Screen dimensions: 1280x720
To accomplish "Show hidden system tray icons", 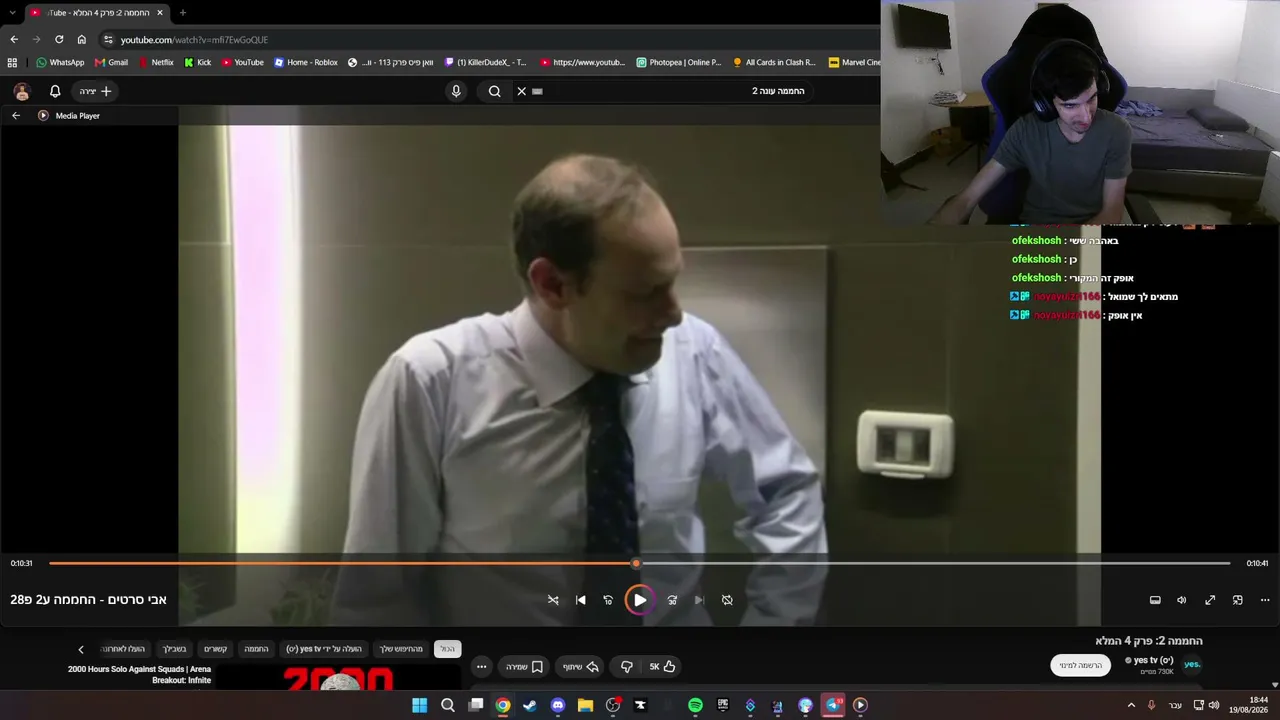I will tap(1131, 705).
